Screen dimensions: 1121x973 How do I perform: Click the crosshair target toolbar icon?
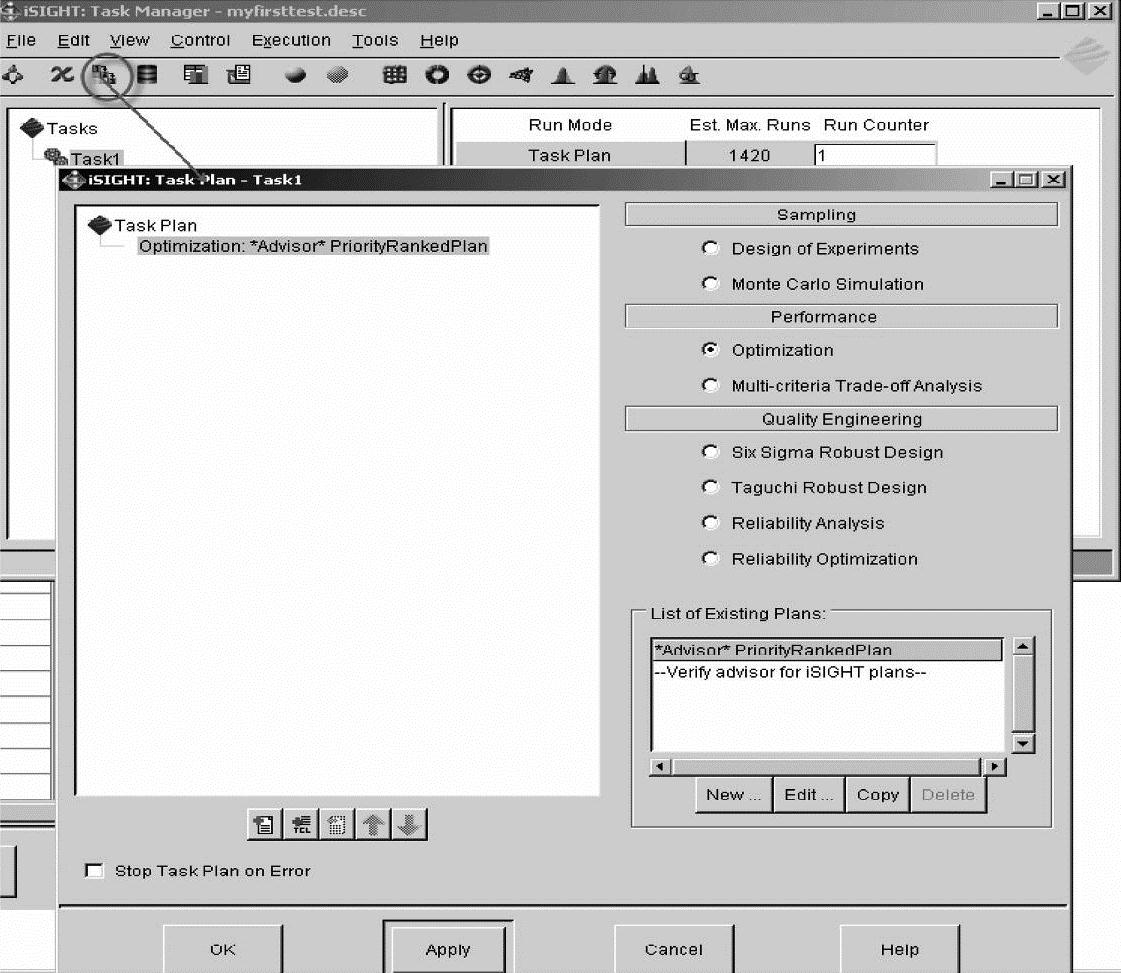[x=479, y=74]
